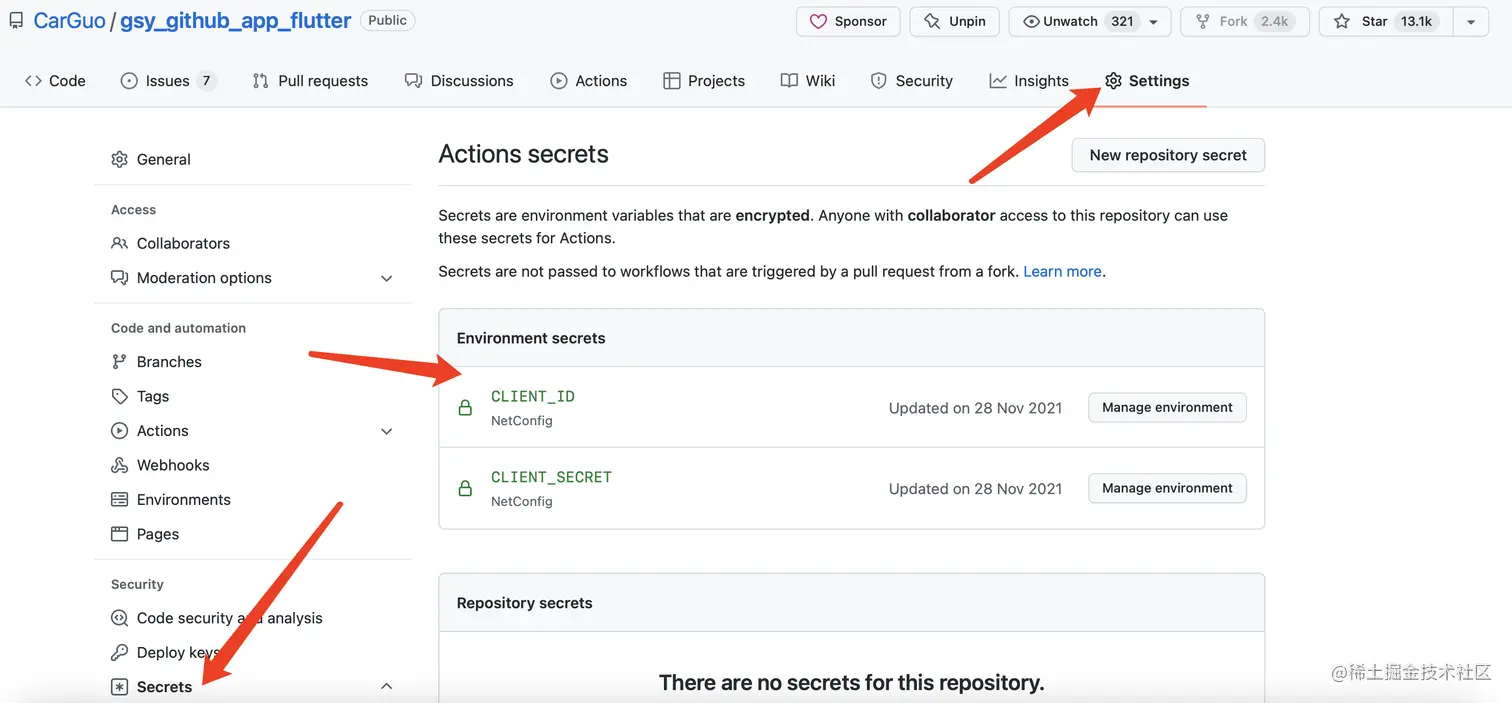Image resolution: width=1512 pixels, height=703 pixels.
Task: Click New repository secret button
Action: pyautogui.click(x=1168, y=155)
